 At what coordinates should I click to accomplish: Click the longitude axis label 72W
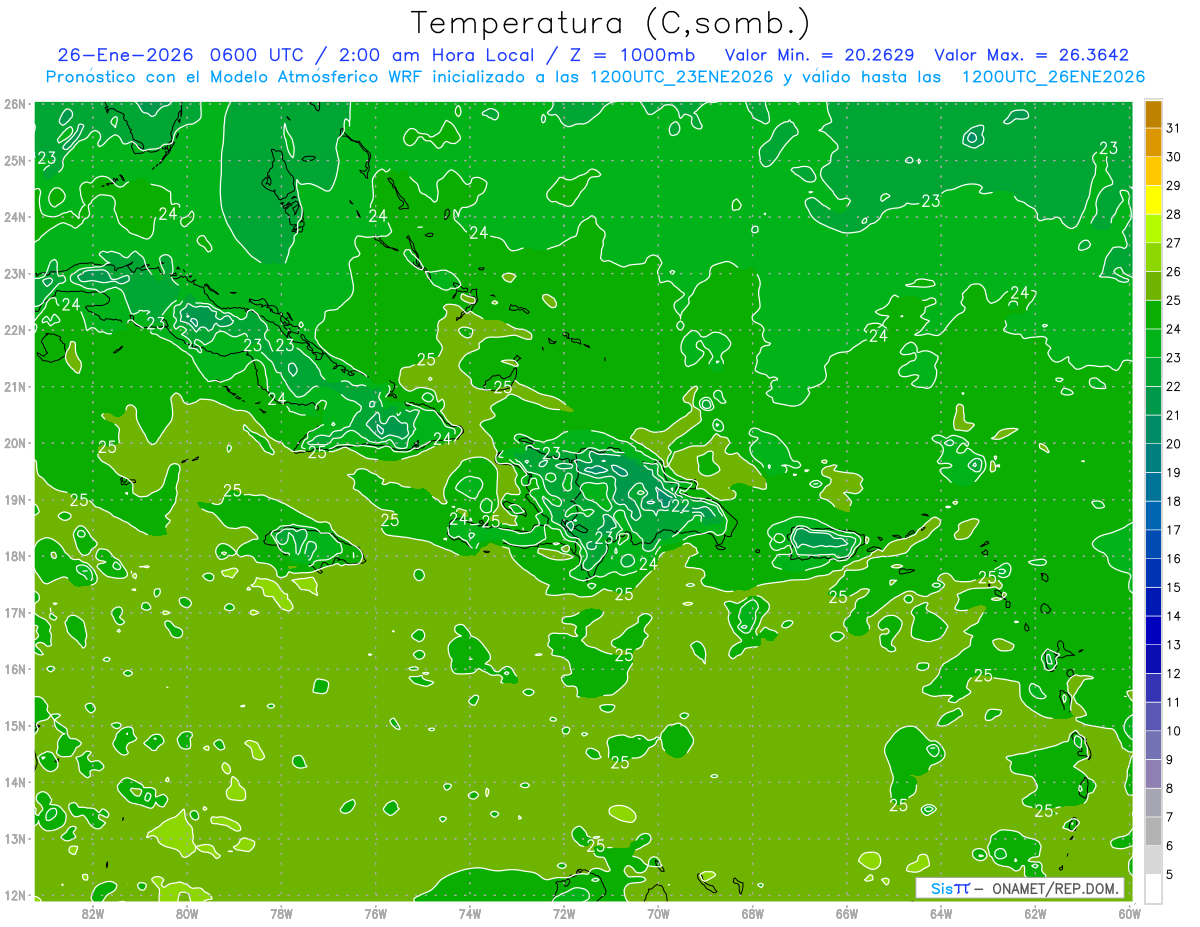click(x=563, y=913)
